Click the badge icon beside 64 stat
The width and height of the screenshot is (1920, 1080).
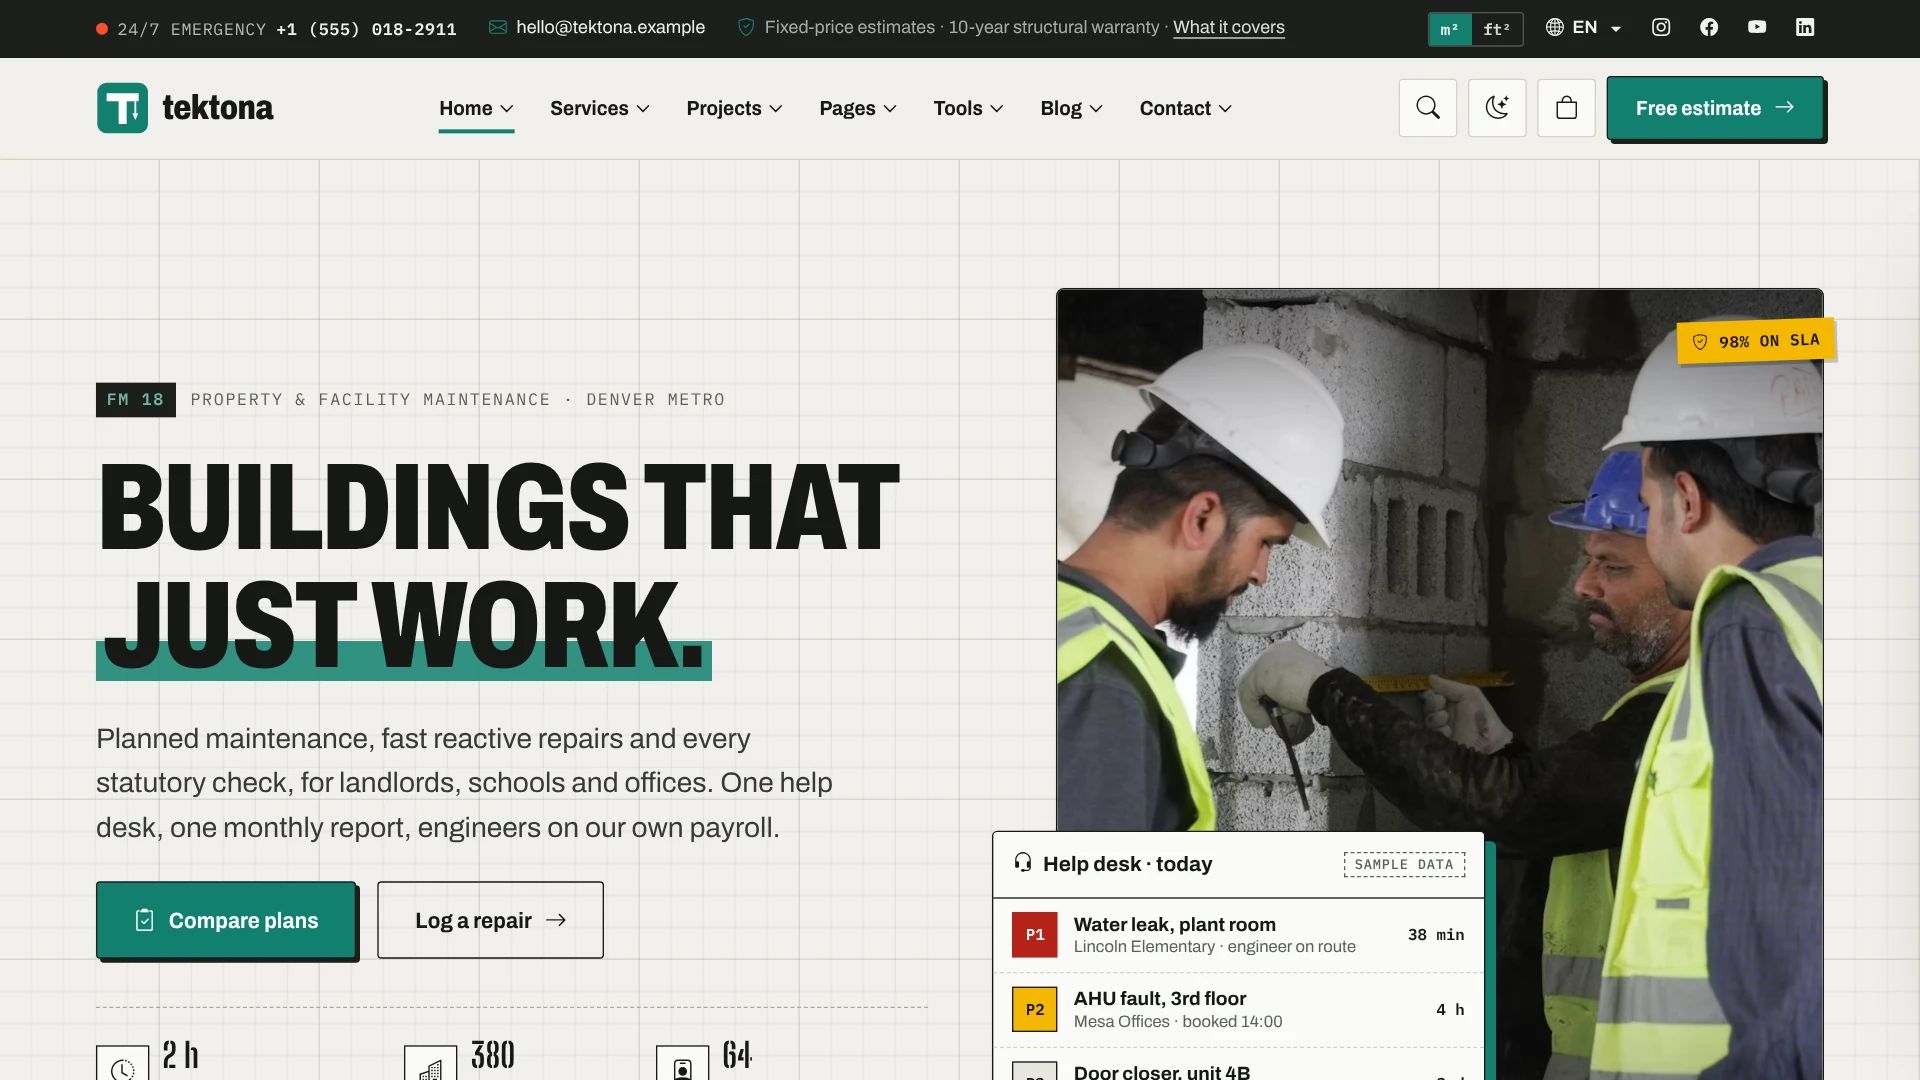[x=683, y=1066]
